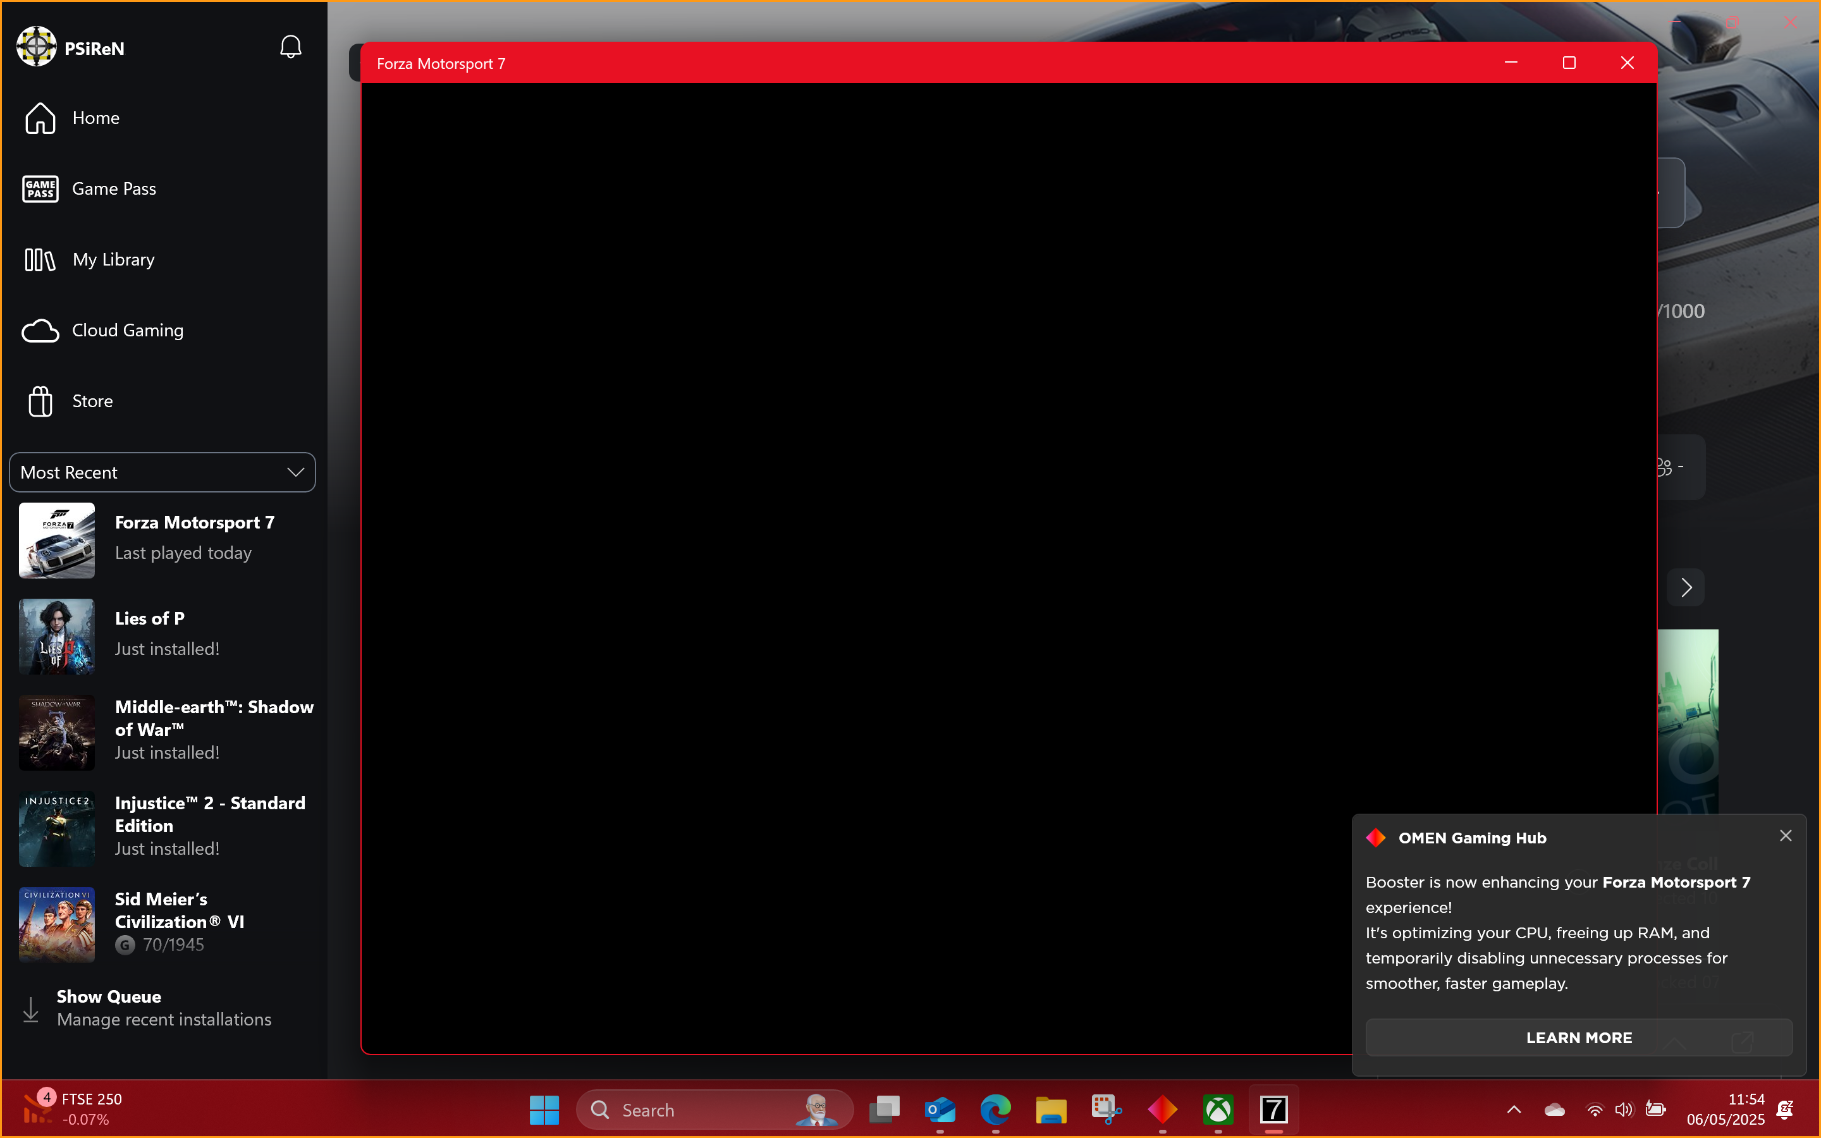Open My Library

(x=113, y=260)
